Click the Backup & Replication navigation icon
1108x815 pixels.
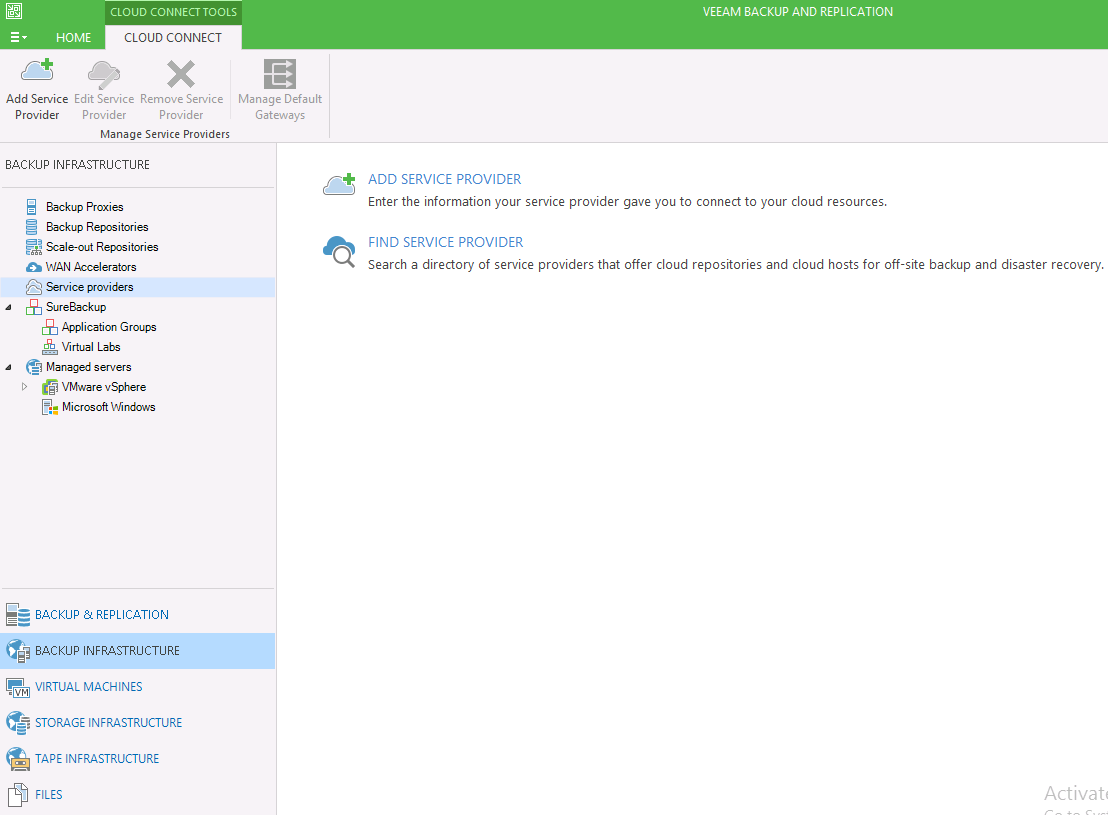(18, 615)
